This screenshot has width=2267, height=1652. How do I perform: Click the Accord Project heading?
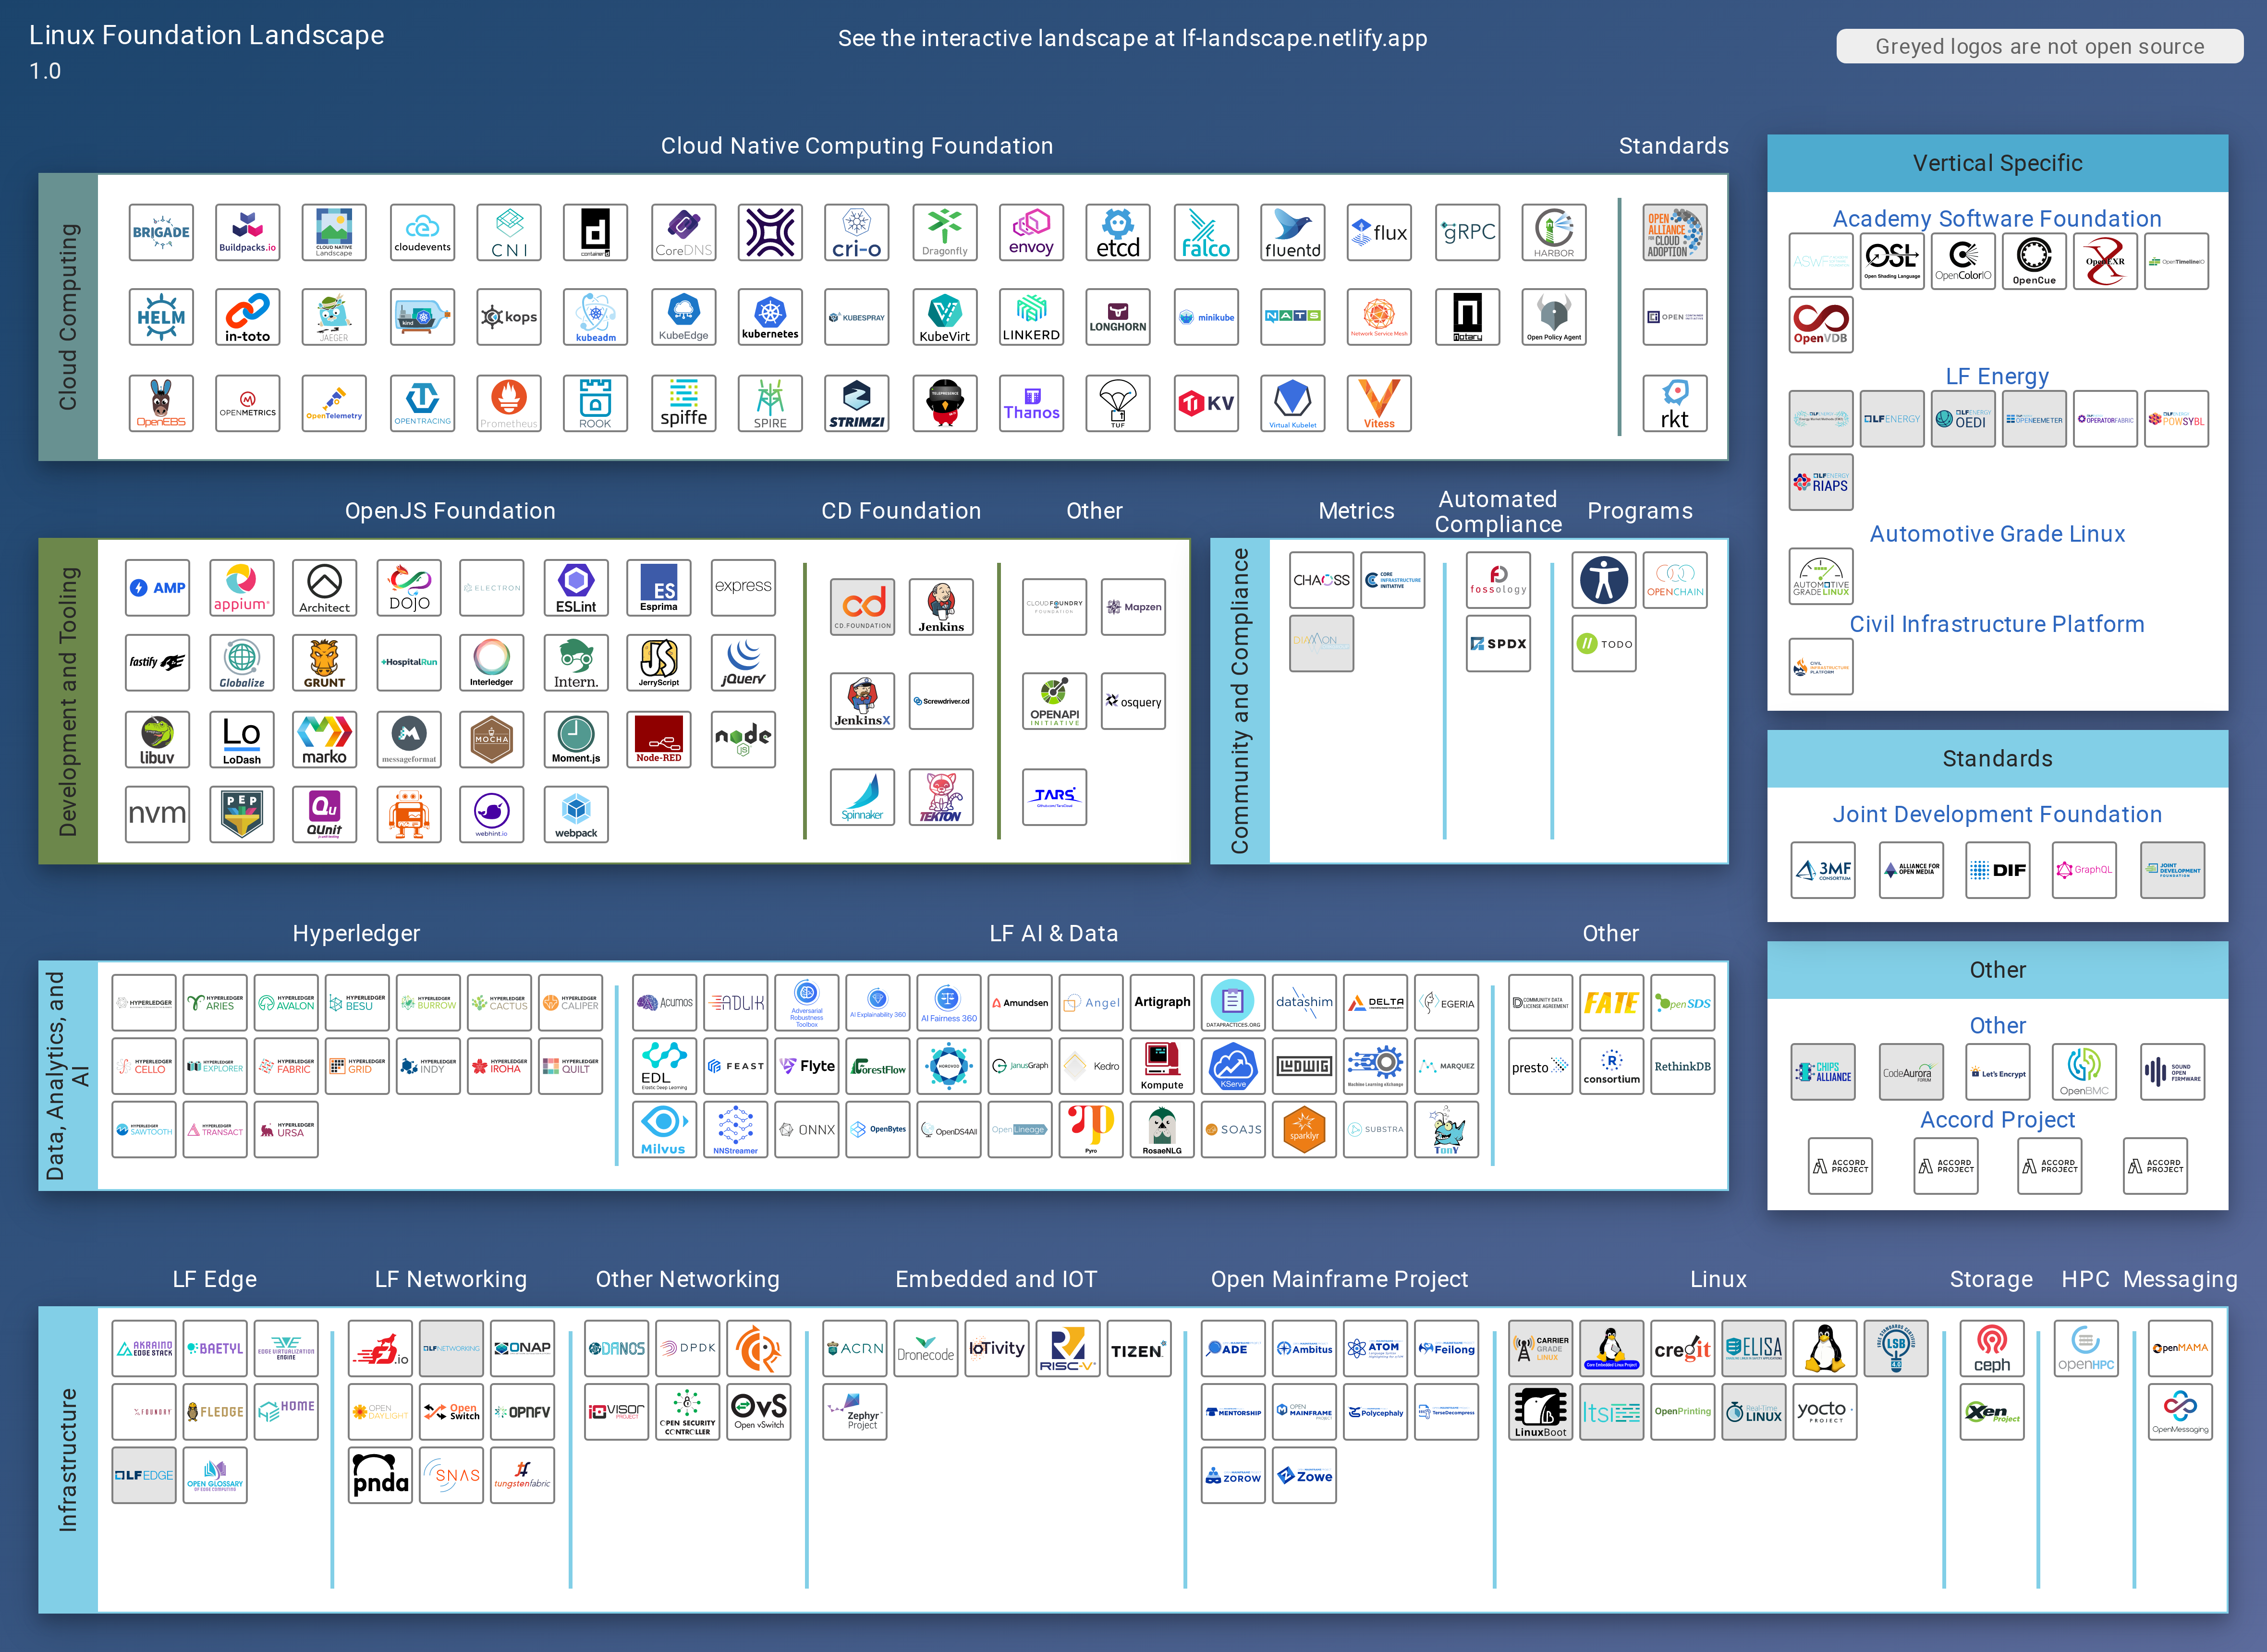1997,1120
